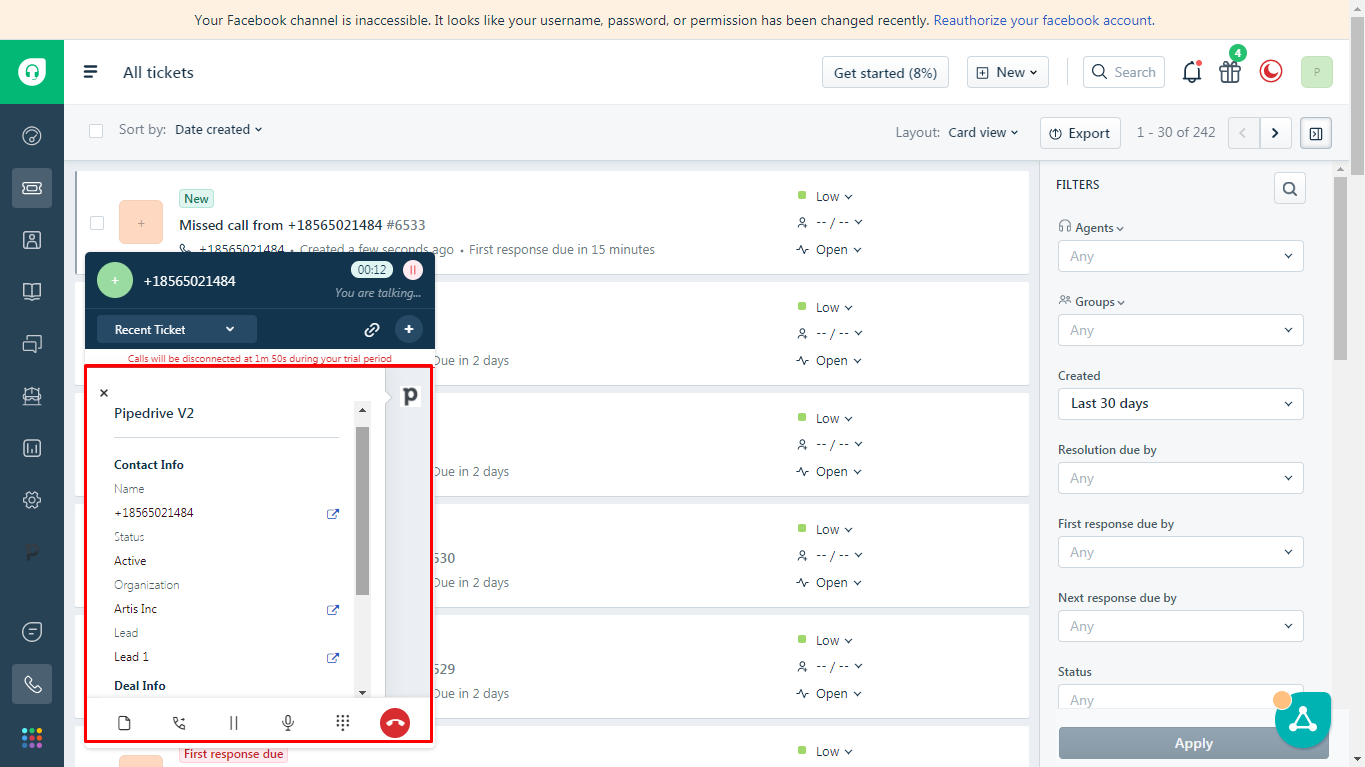Open Solutions book icon in sidebar

(x=32, y=292)
